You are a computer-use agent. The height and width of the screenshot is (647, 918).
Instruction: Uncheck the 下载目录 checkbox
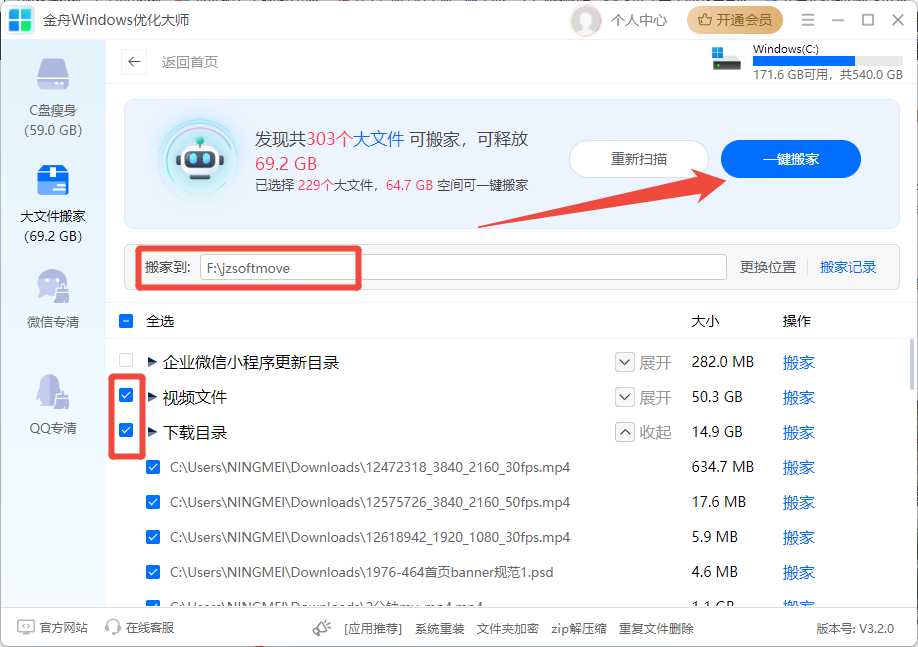click(x=126, y=430)
